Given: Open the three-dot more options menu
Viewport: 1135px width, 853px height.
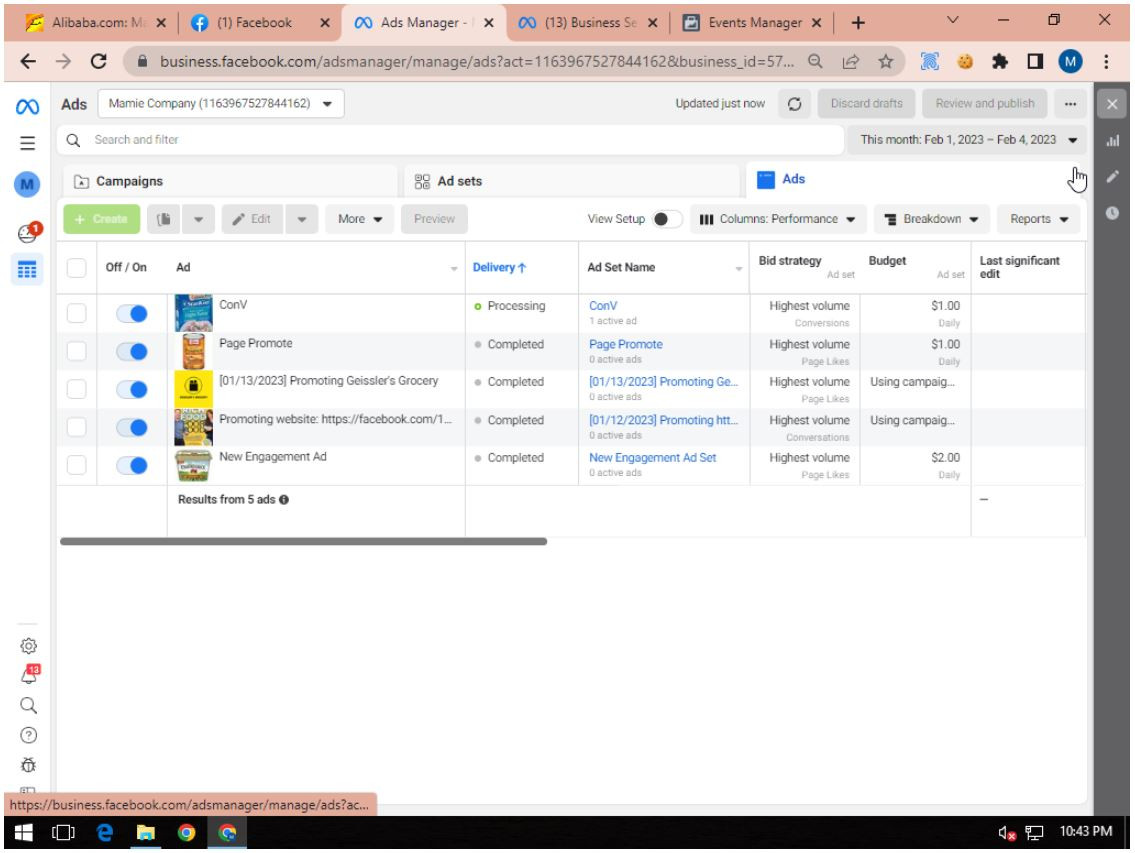Looking at the screenshot, I should tap(1070, 104).
